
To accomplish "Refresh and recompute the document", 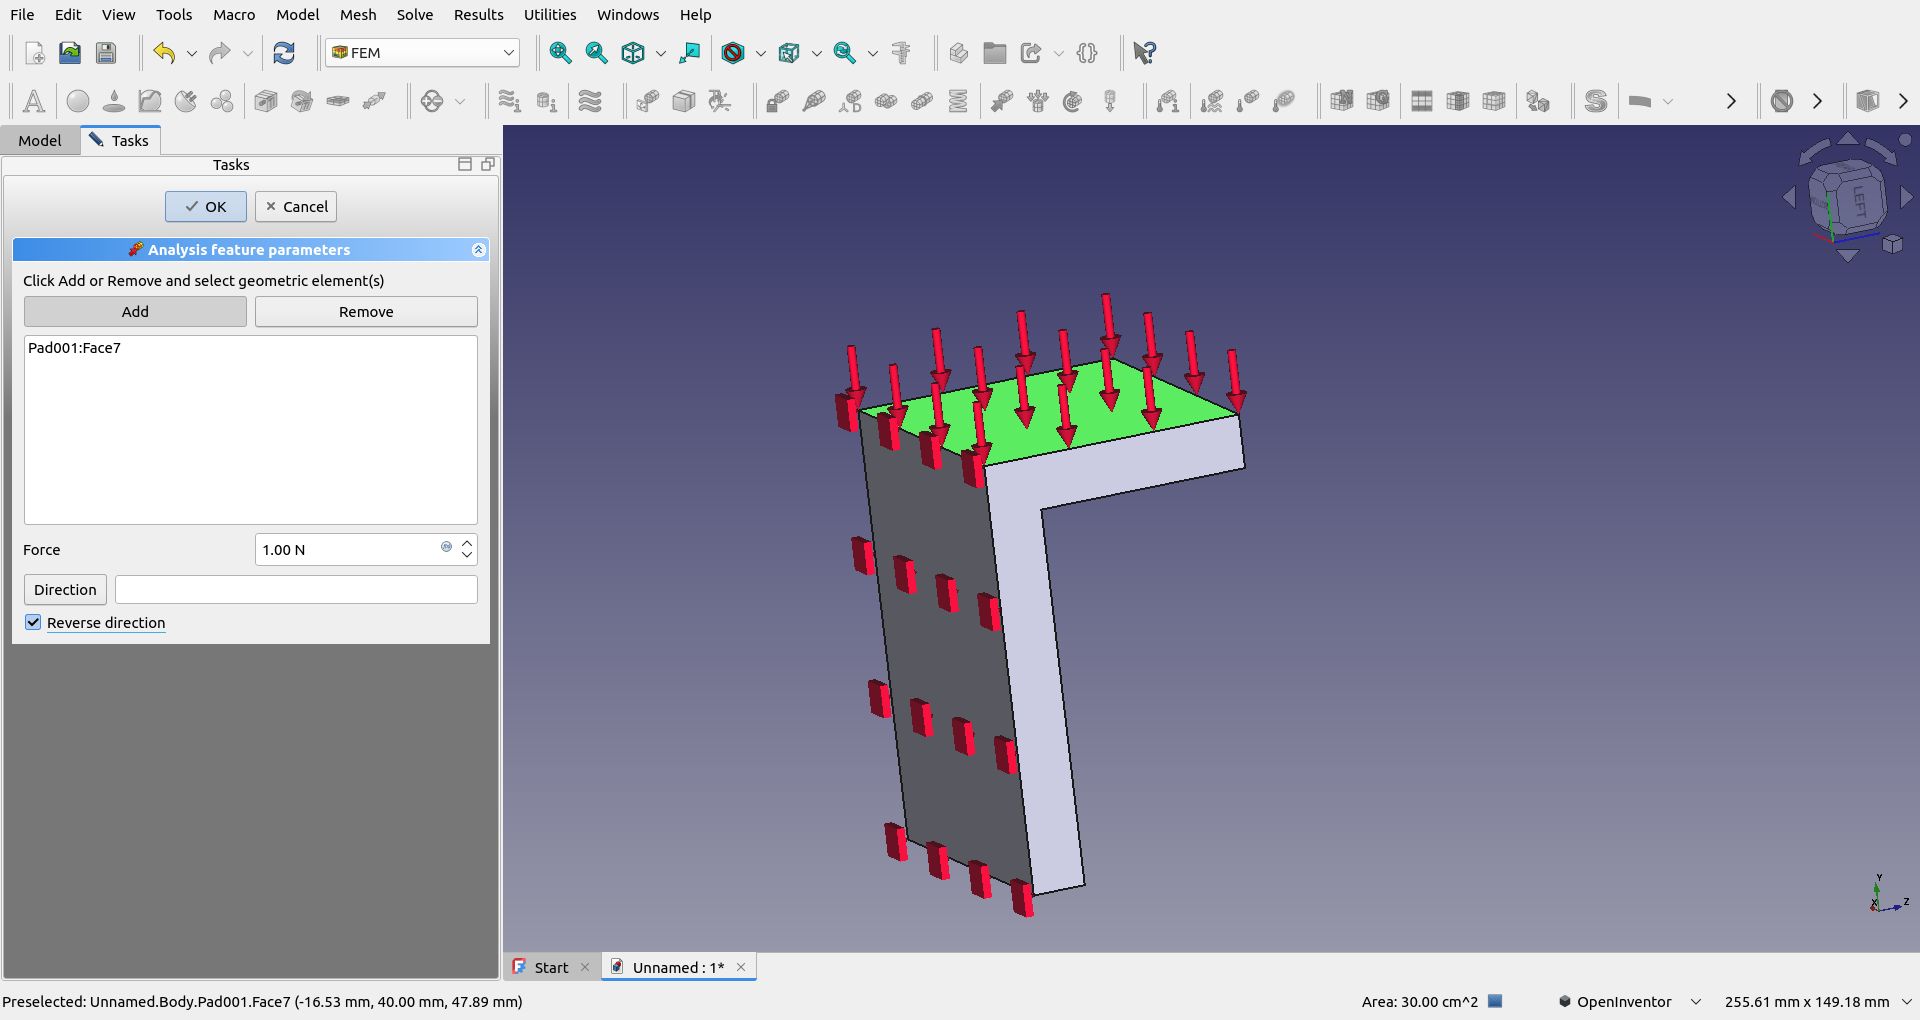I will pyautogui.click(x=284, y=53).
